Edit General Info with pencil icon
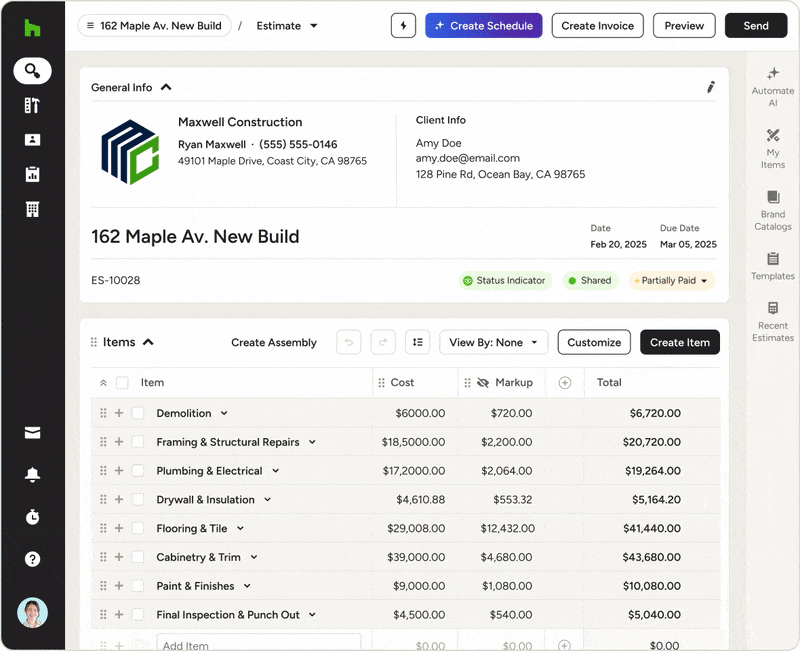Screen dimensions: 800x651 tap(711, 88)
